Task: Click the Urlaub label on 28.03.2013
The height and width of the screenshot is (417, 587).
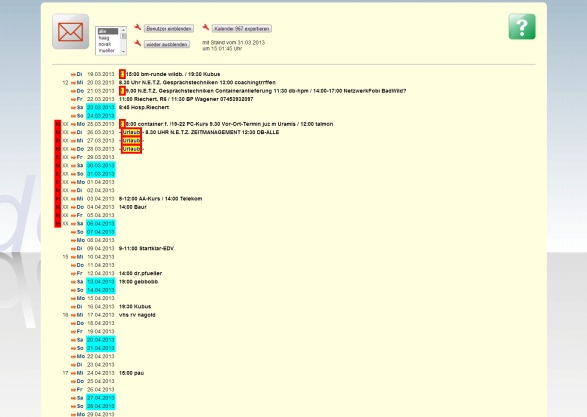Action: point(131,149)
